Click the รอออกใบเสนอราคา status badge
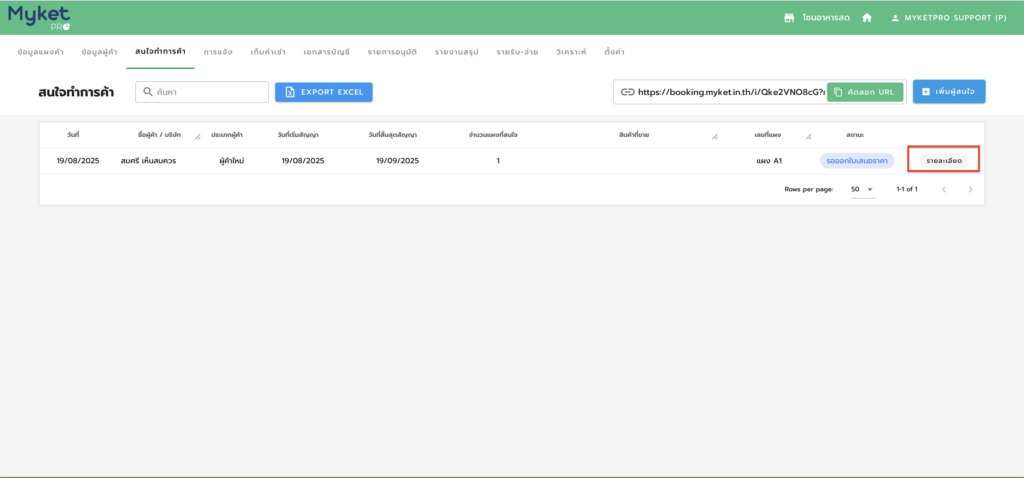Screen dimensions: 1024x478 coord(857,161)
